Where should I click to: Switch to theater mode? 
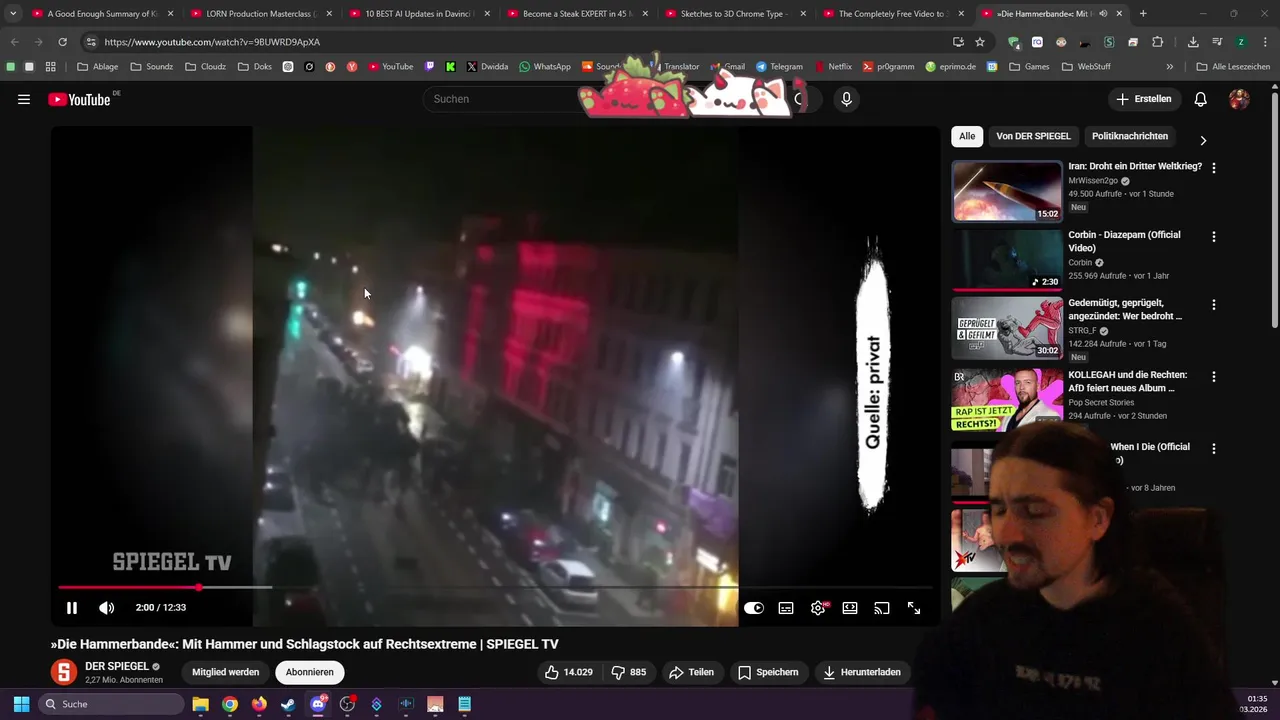pos(850,608)
